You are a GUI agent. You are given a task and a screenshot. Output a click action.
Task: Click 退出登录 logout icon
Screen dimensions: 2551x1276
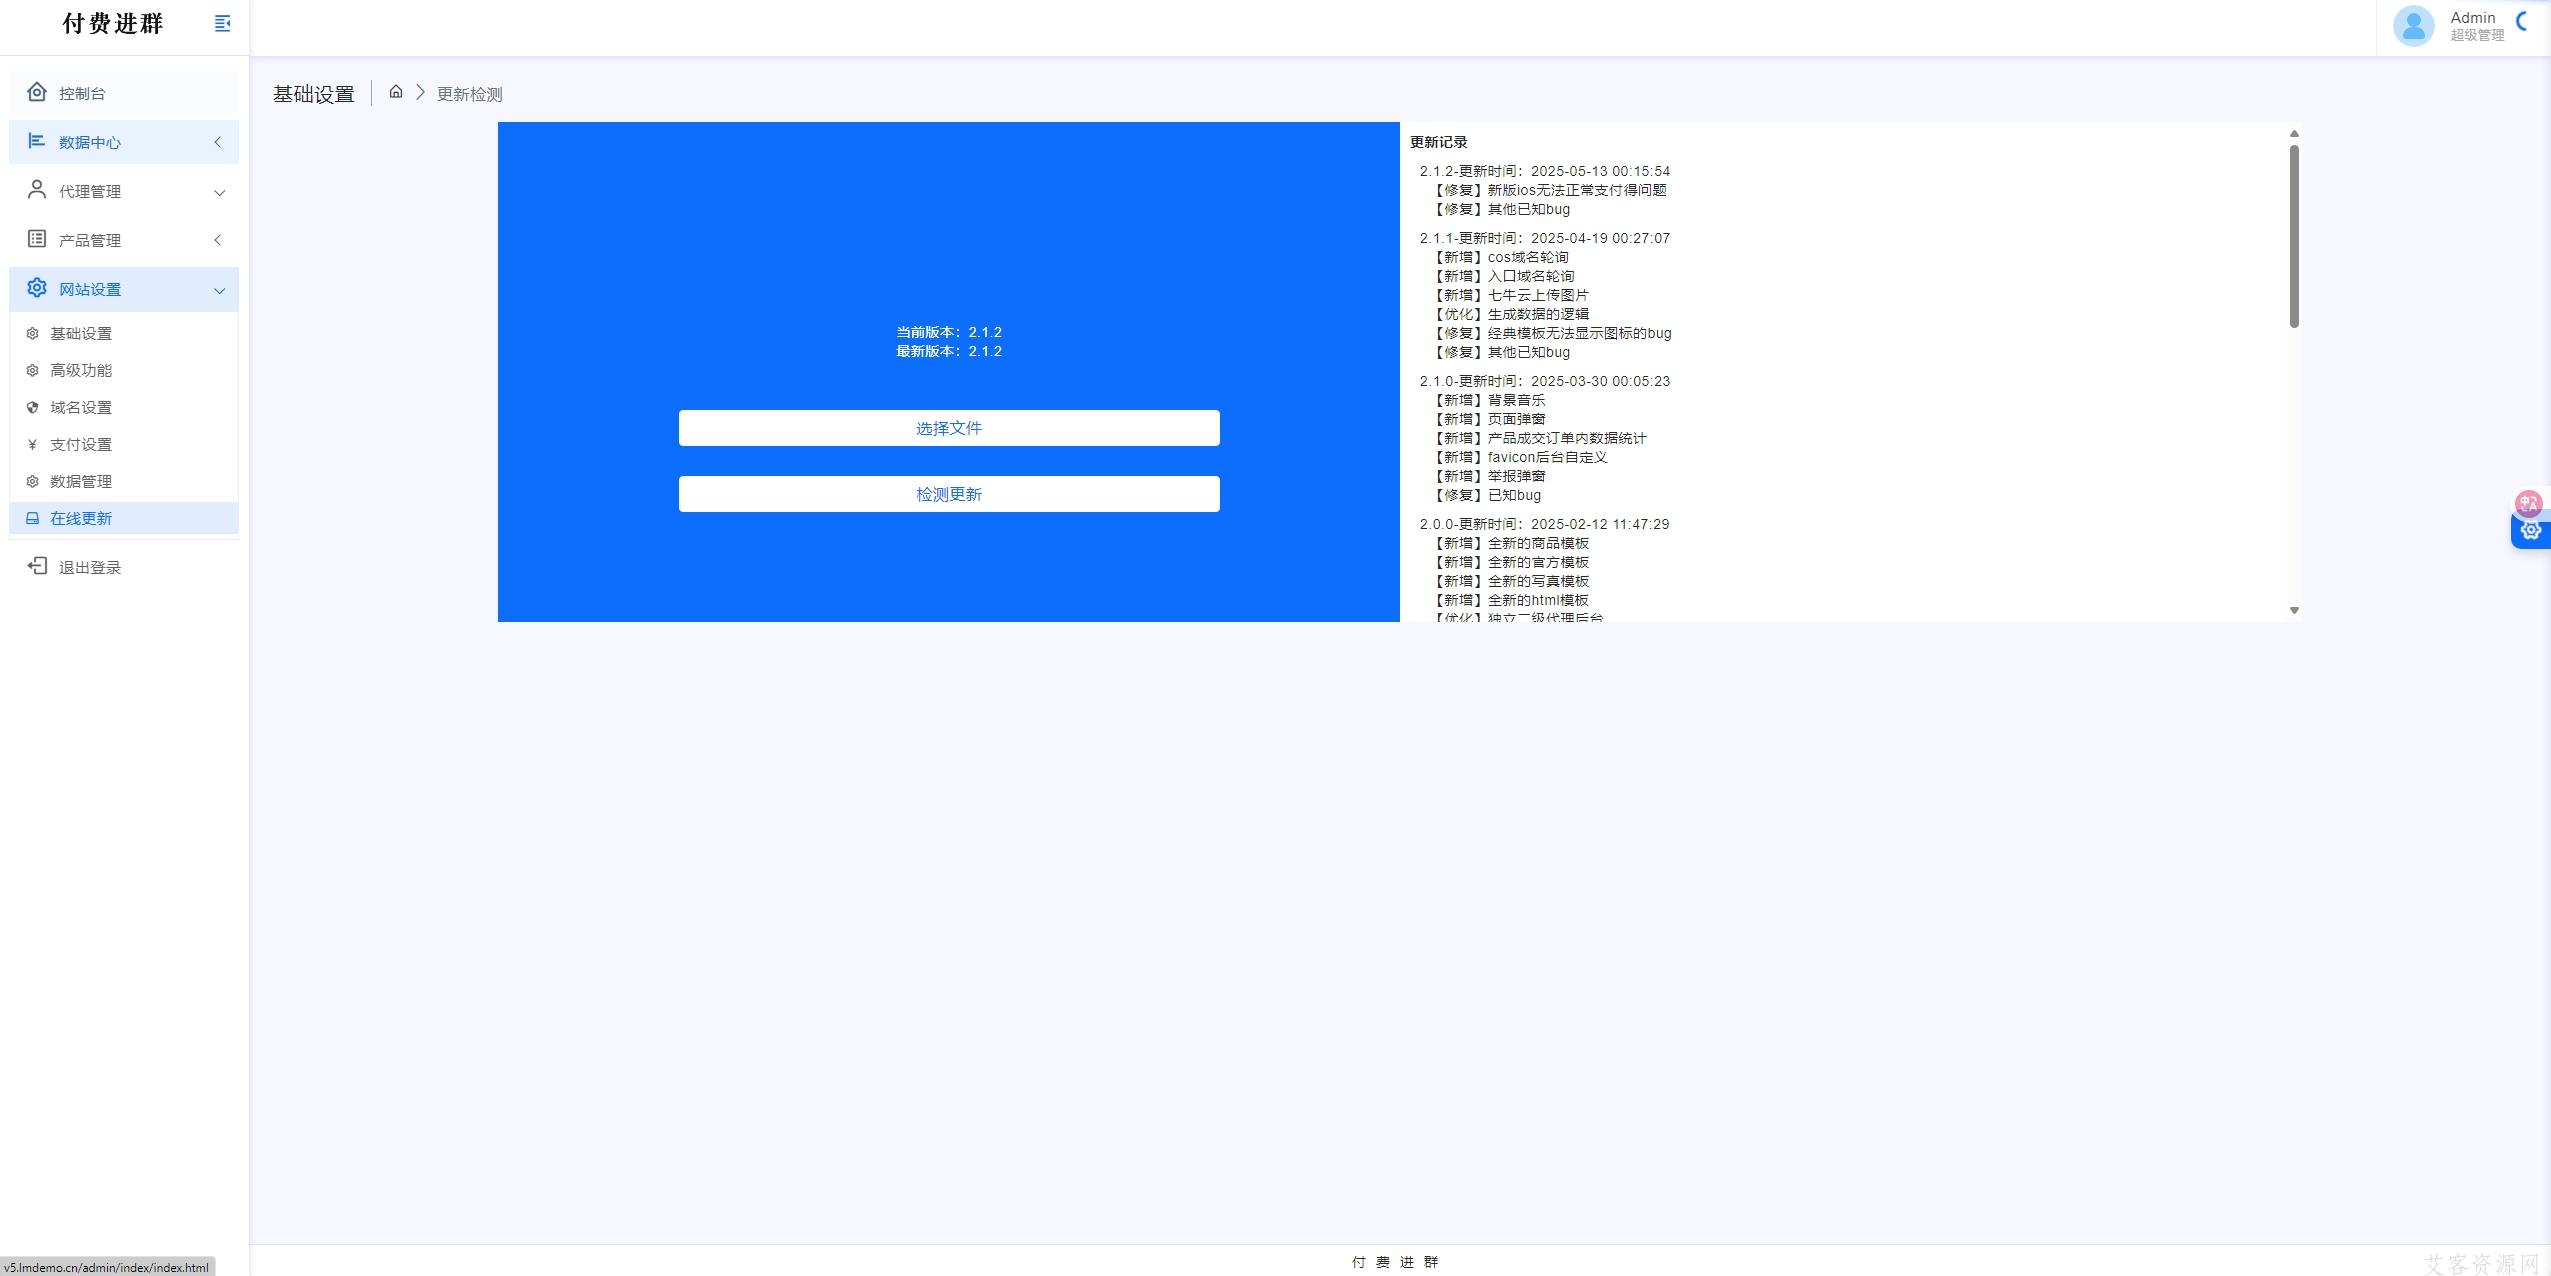click(37, 567)
